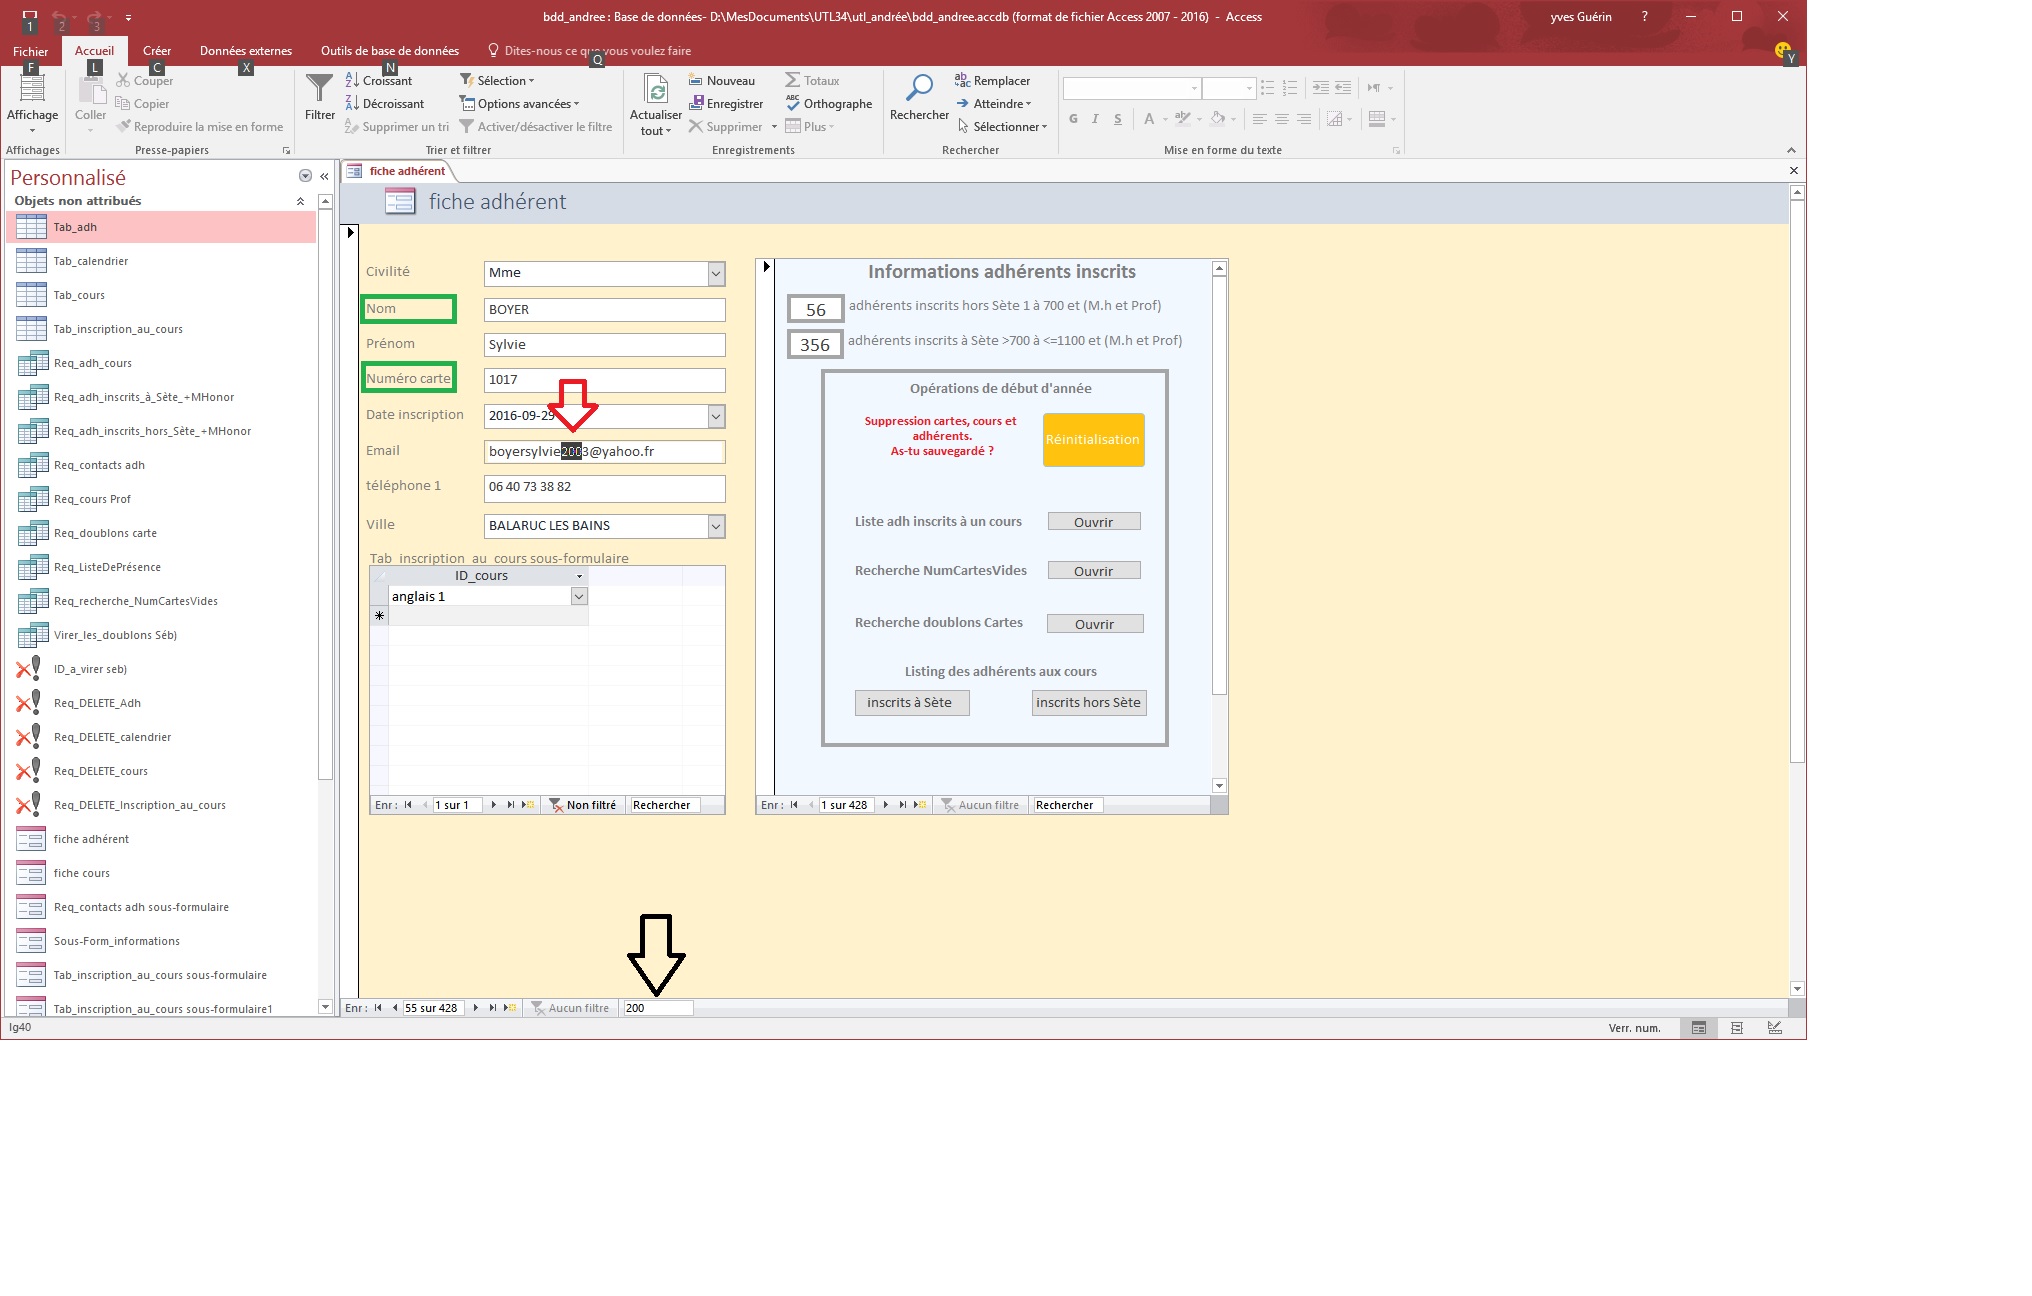2032x1296 pixels.
Task: Open Sélection filter dropdown
Action: click(497, 81)
